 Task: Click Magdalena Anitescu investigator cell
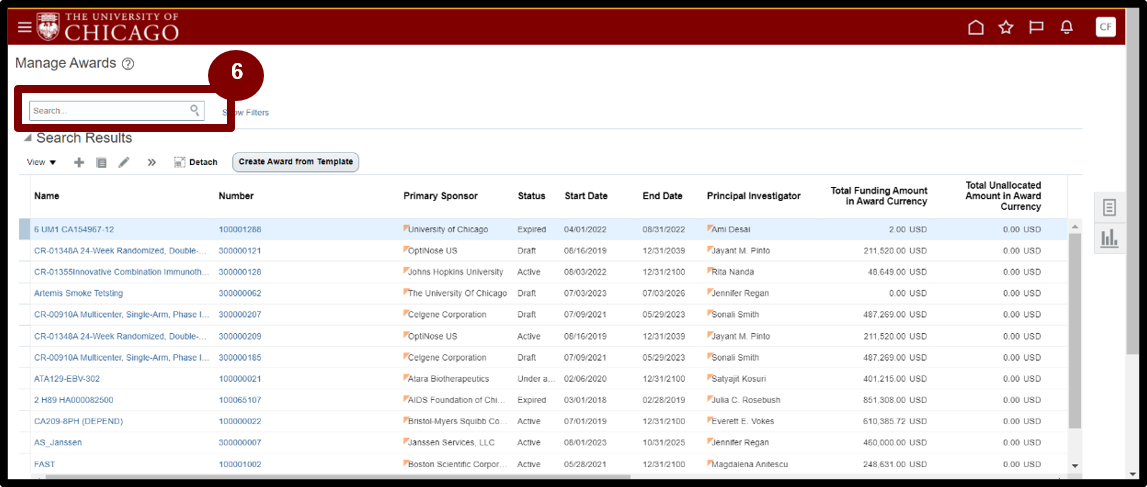748,464
